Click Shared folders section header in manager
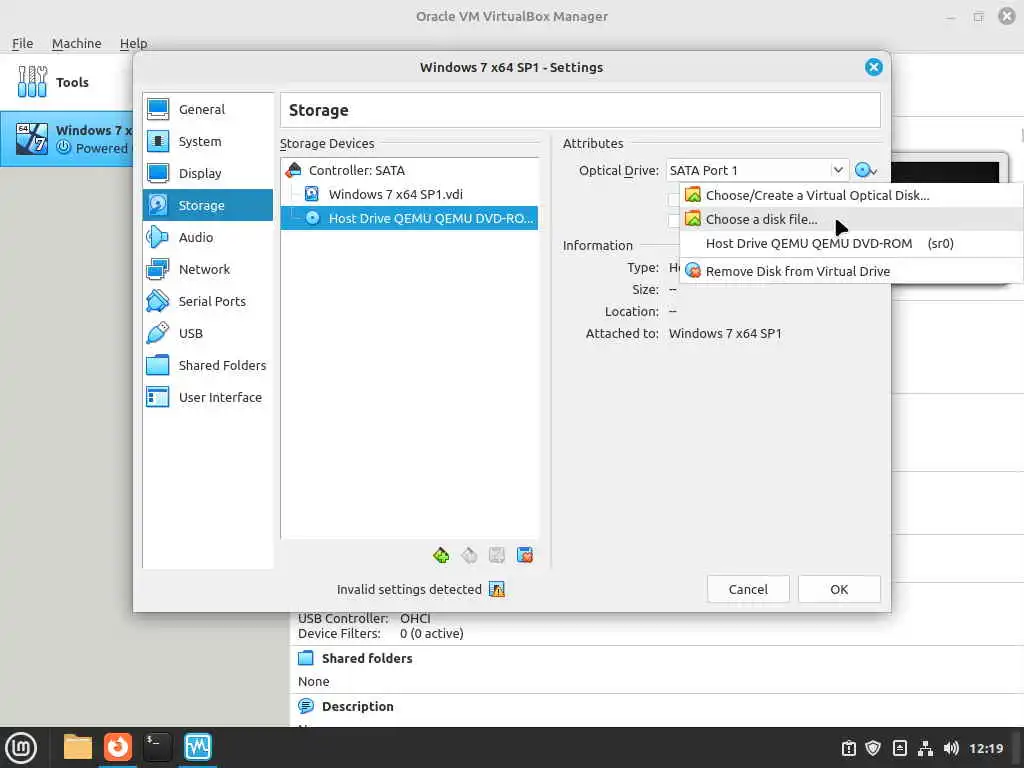This screenshot has height=768, width=1024. (x=367, y=658)
